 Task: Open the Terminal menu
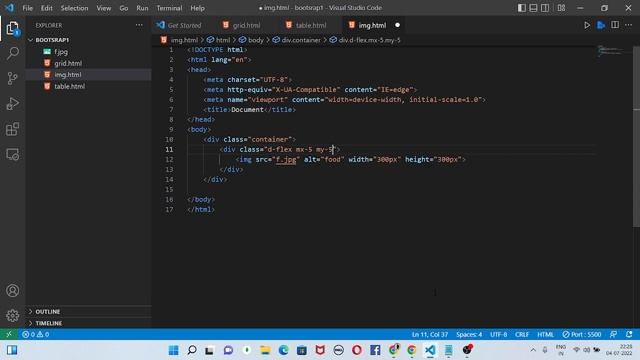169,8
